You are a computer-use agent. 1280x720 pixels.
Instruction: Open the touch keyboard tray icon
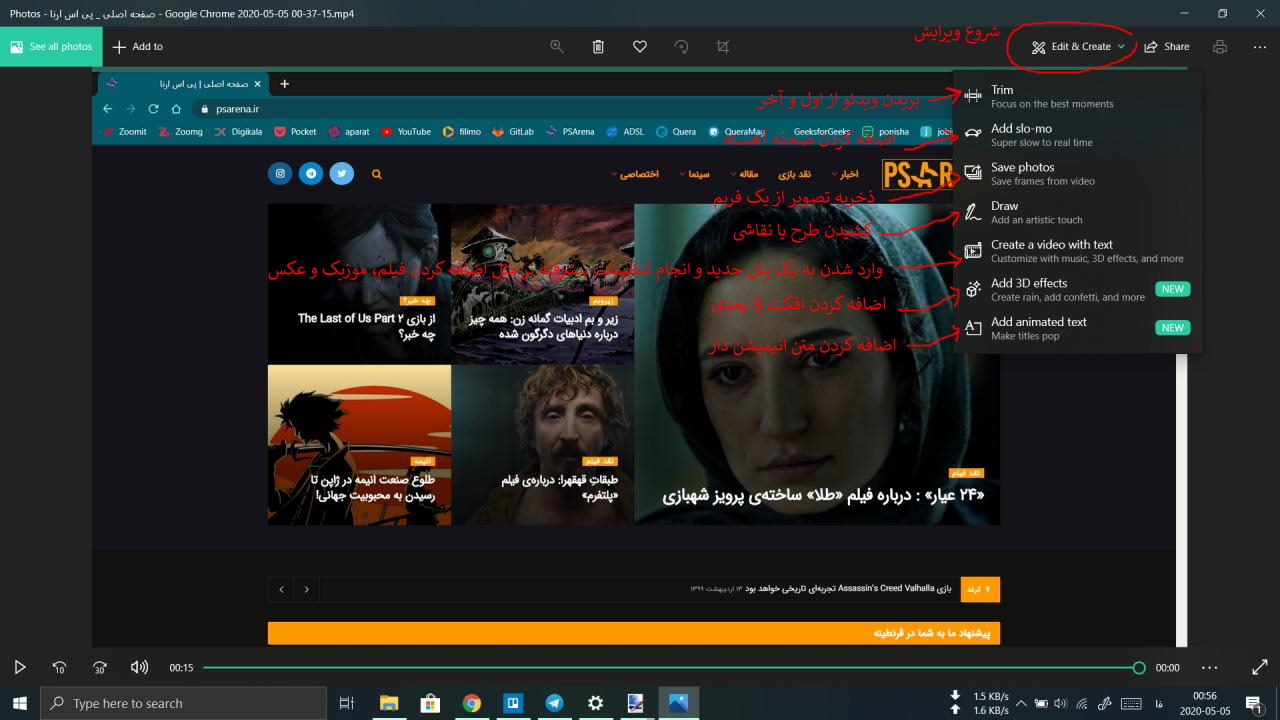1131,703
